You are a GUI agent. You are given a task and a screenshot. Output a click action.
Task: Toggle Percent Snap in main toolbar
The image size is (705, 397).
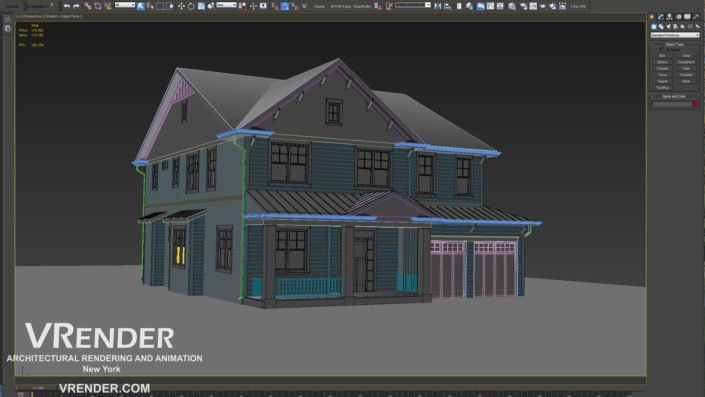[x=294, y=6]
